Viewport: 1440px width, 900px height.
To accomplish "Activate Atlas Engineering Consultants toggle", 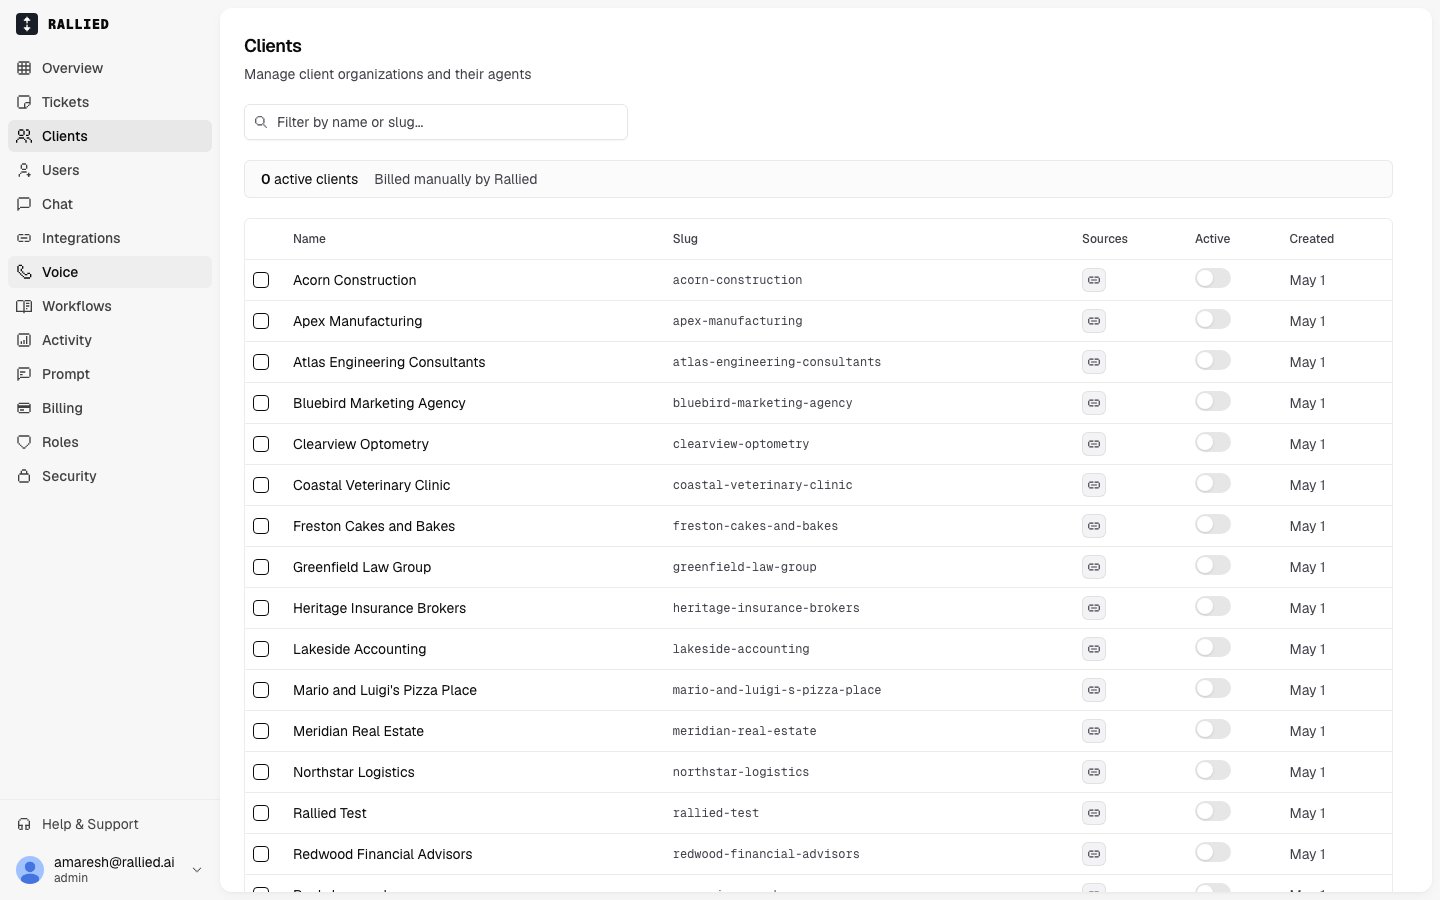I will (1213, 360).
